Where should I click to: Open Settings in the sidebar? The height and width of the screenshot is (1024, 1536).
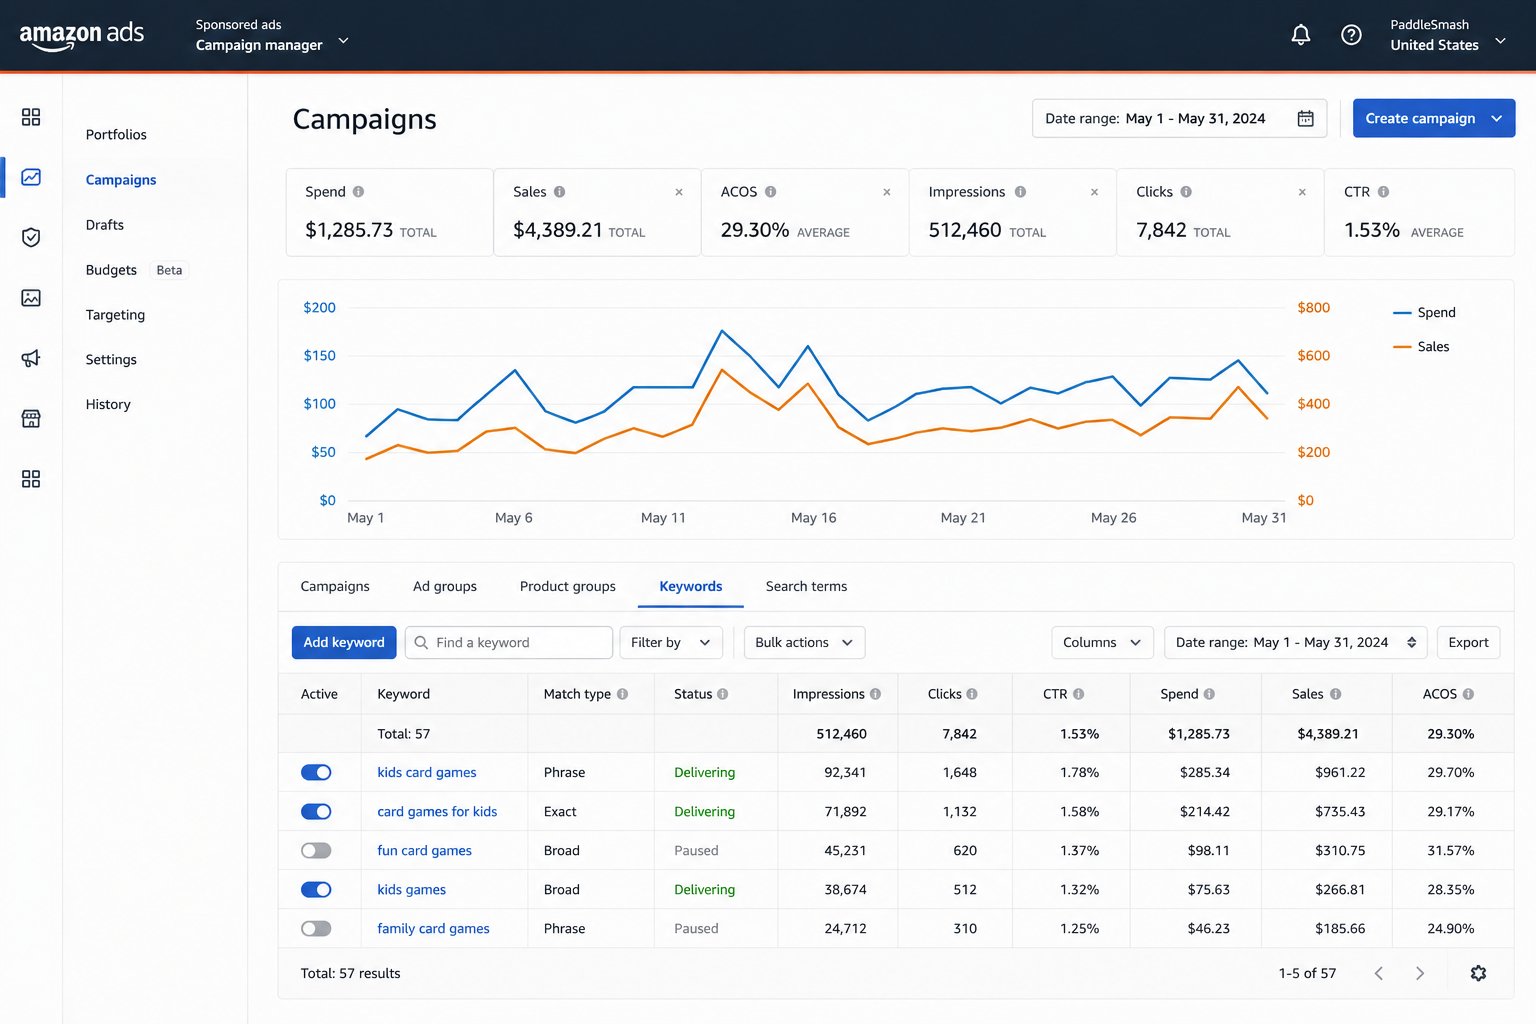(111, 359)
